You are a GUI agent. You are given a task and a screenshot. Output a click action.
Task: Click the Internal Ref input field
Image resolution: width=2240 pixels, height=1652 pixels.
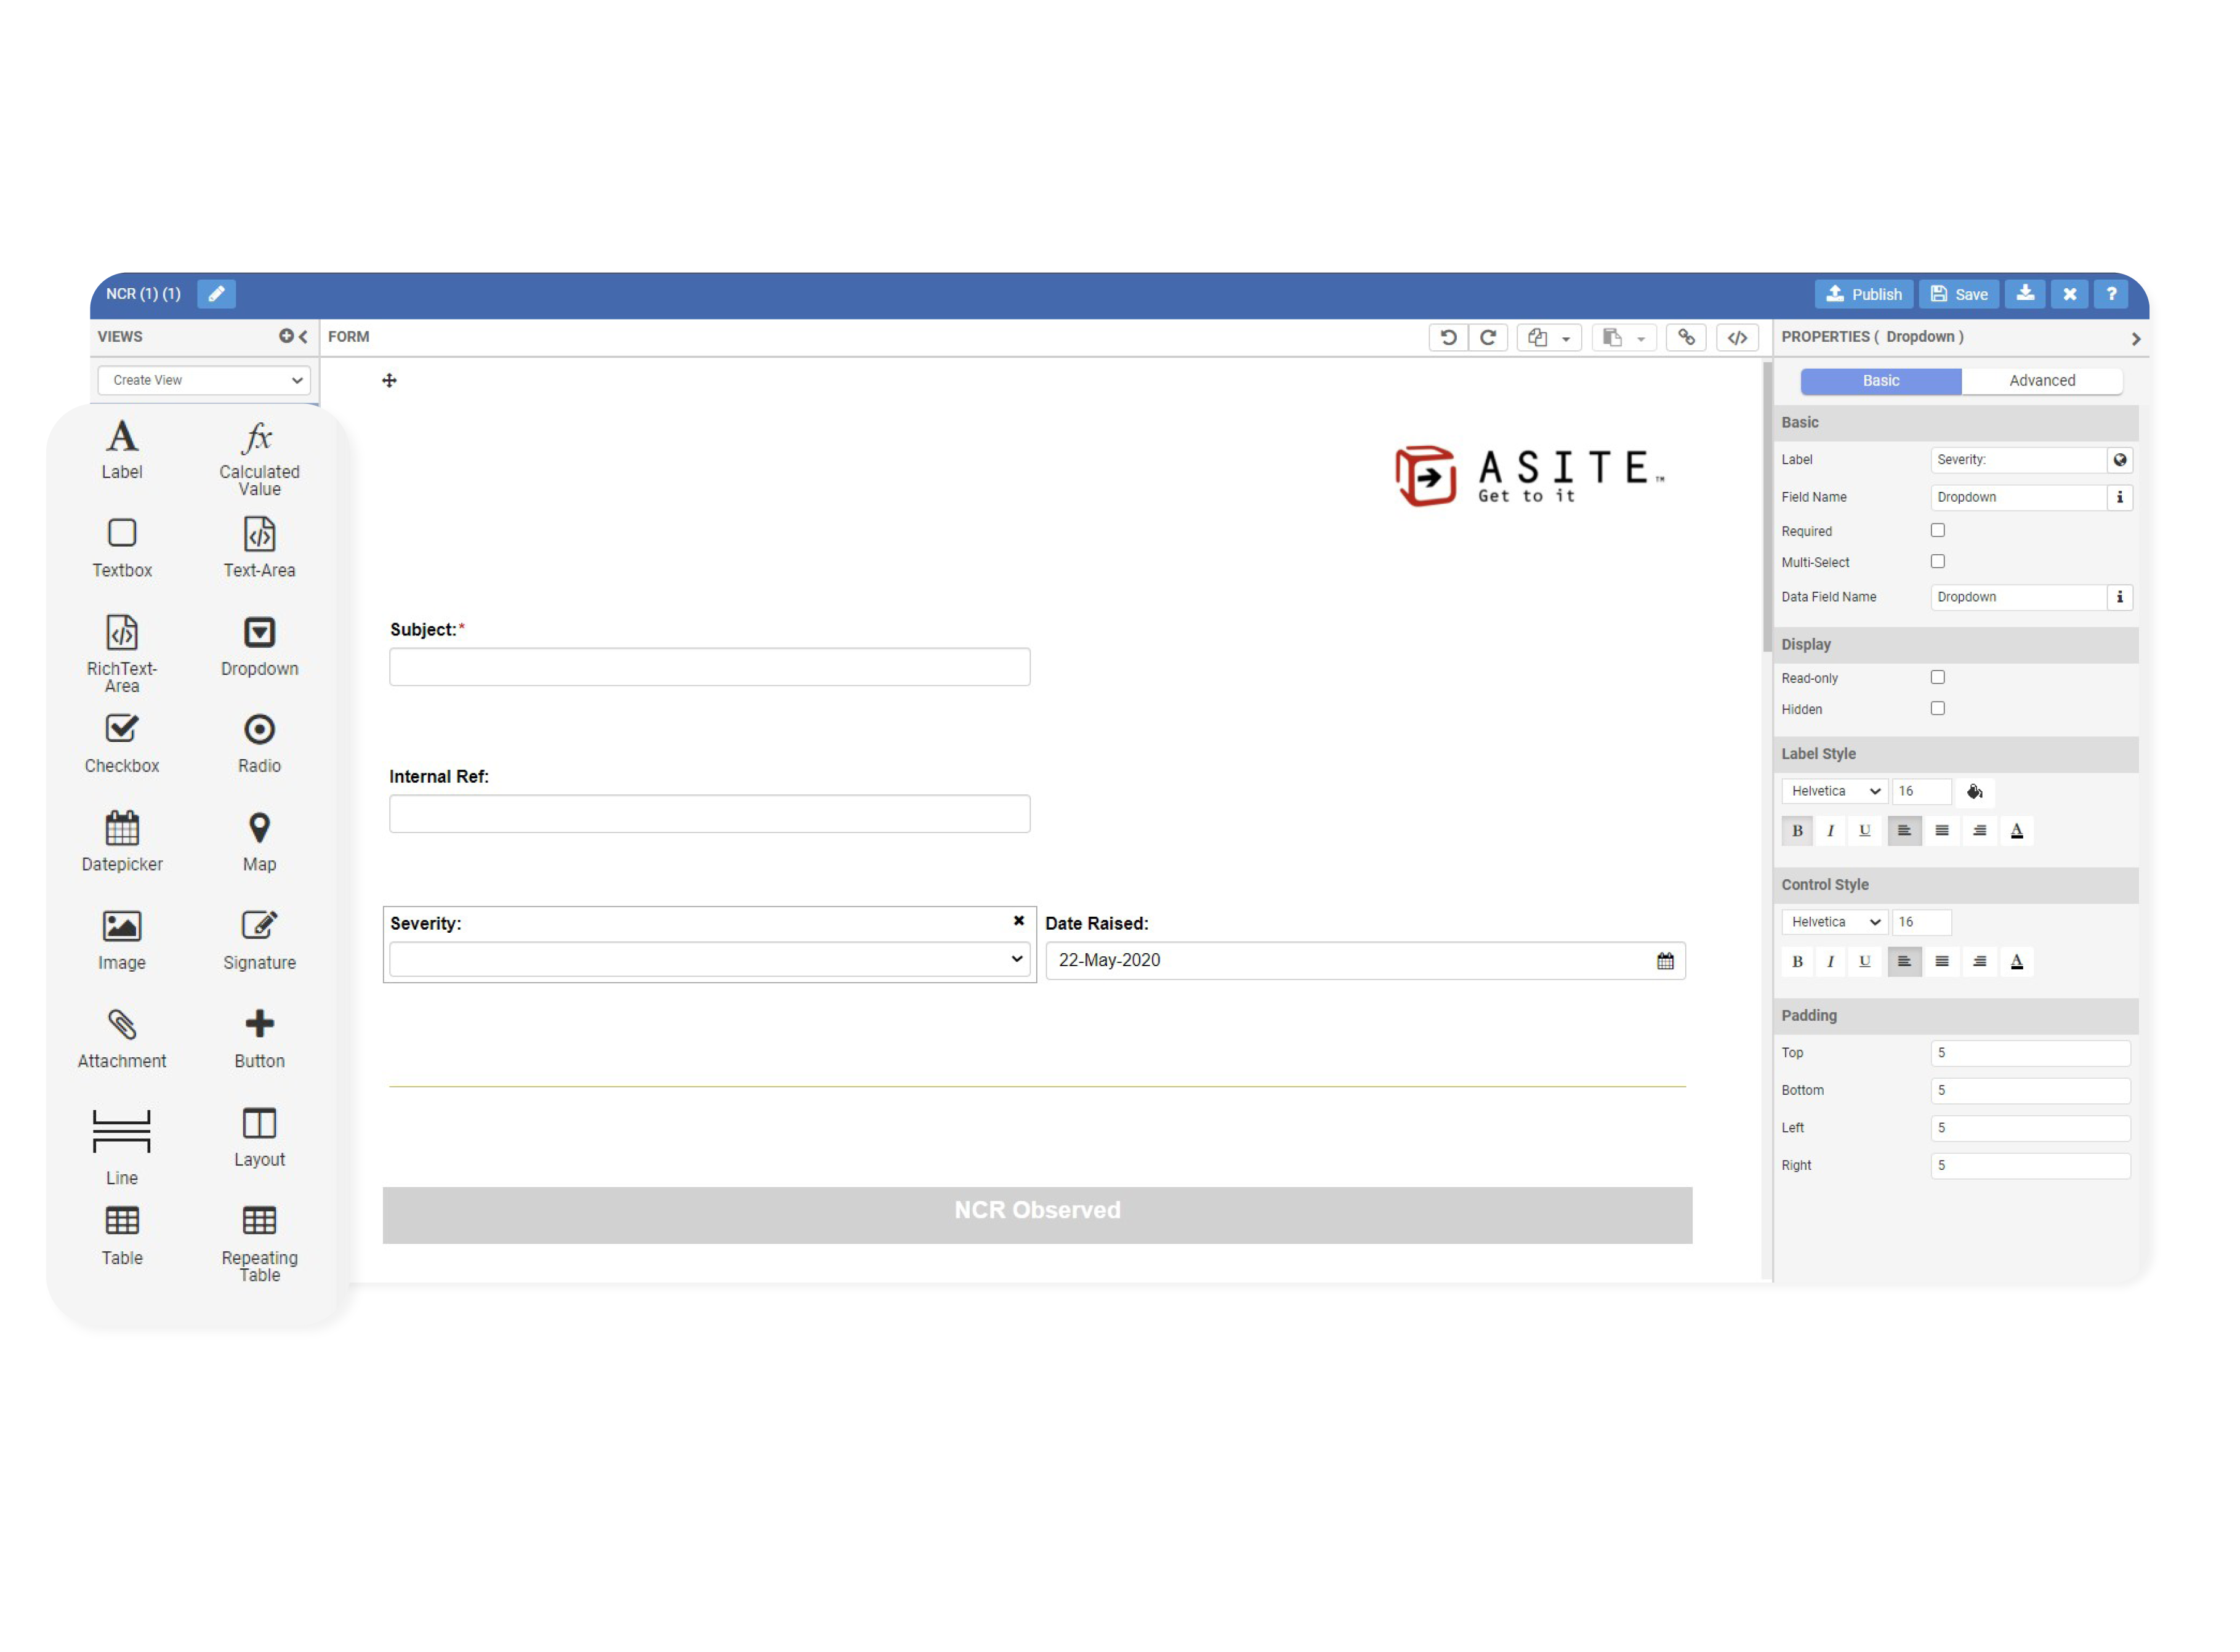point(710,815)
